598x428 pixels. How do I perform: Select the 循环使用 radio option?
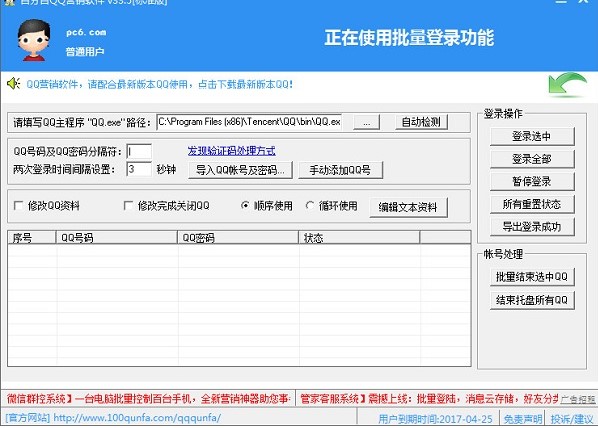pos(310,206)
